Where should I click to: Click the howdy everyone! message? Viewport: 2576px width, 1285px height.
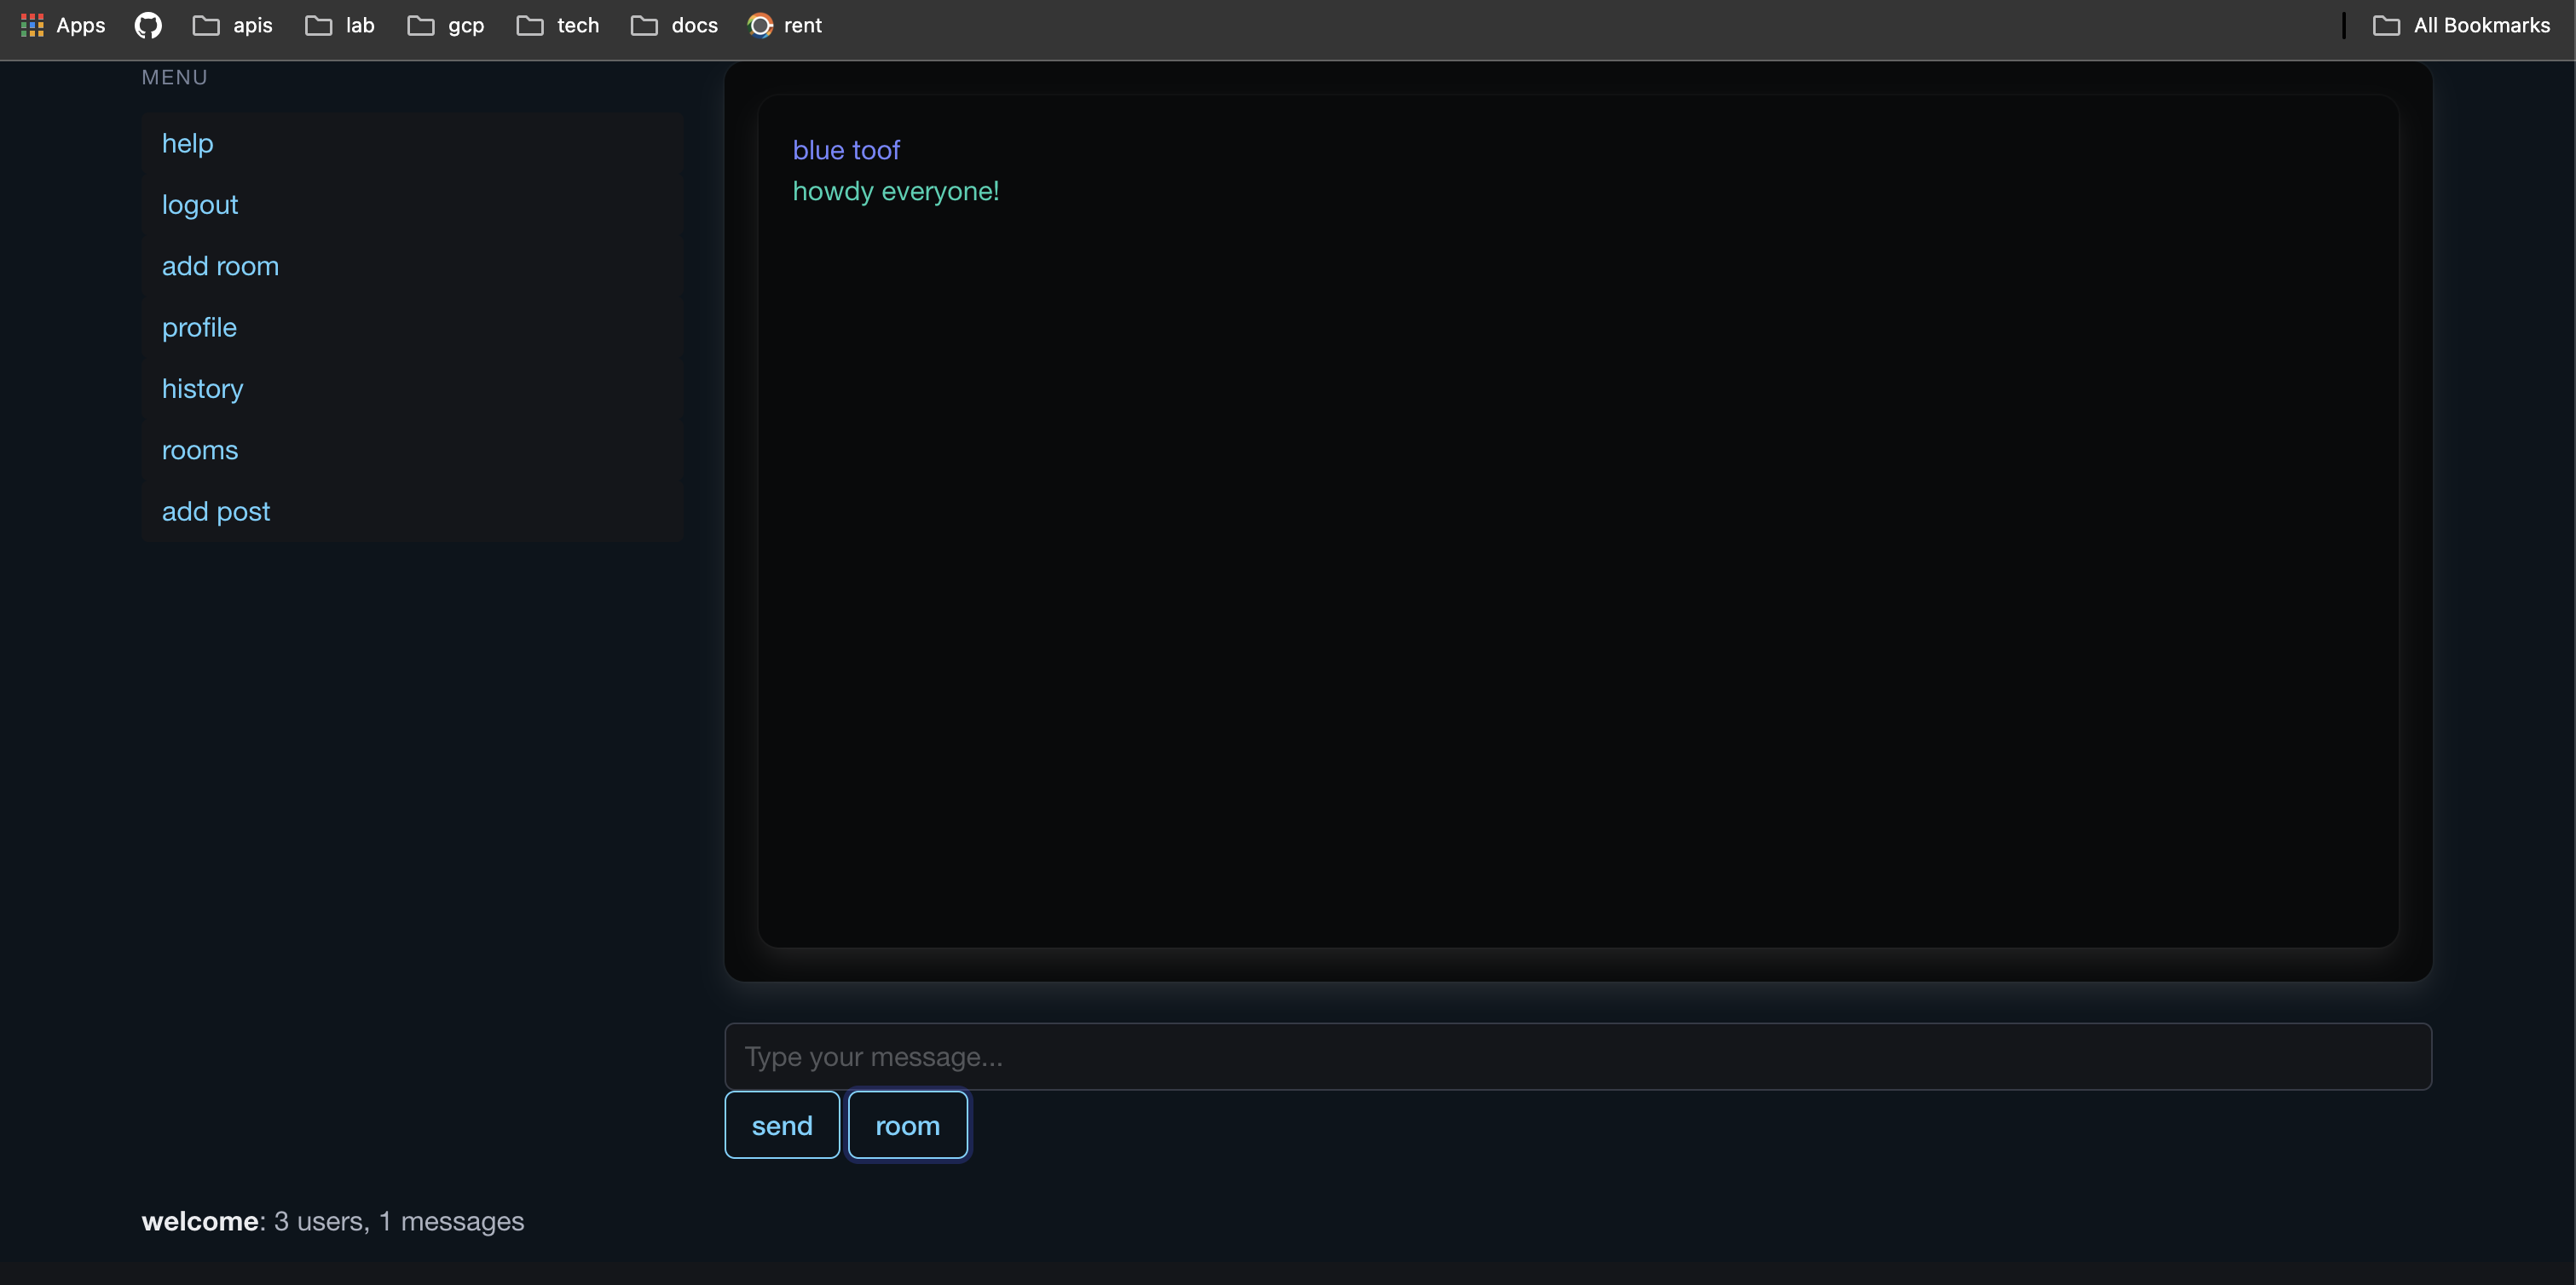[896, 191]
